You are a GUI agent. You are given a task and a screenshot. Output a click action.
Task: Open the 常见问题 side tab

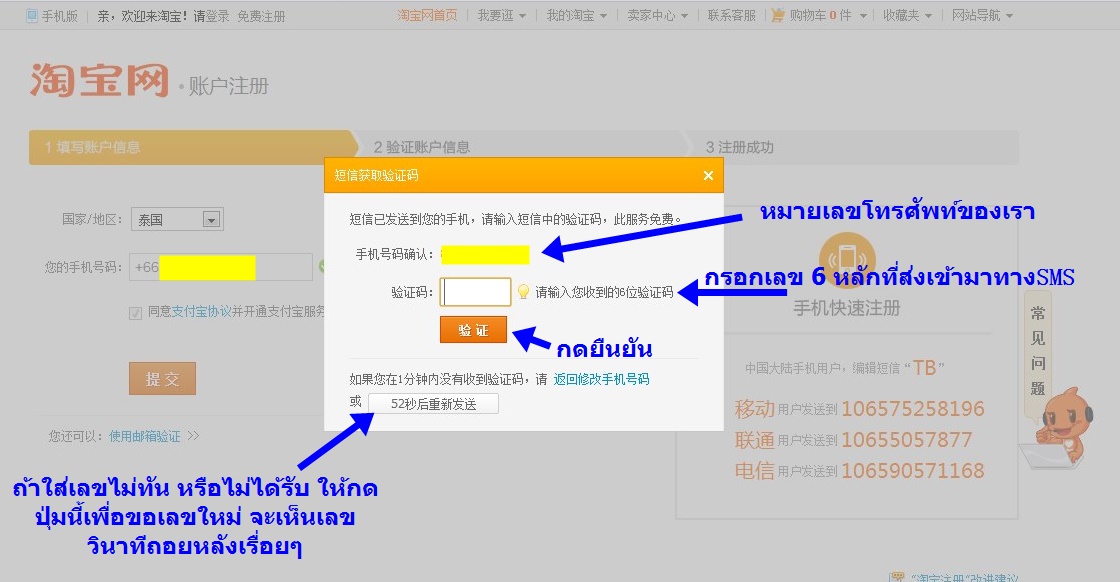tap(1038, 351)
